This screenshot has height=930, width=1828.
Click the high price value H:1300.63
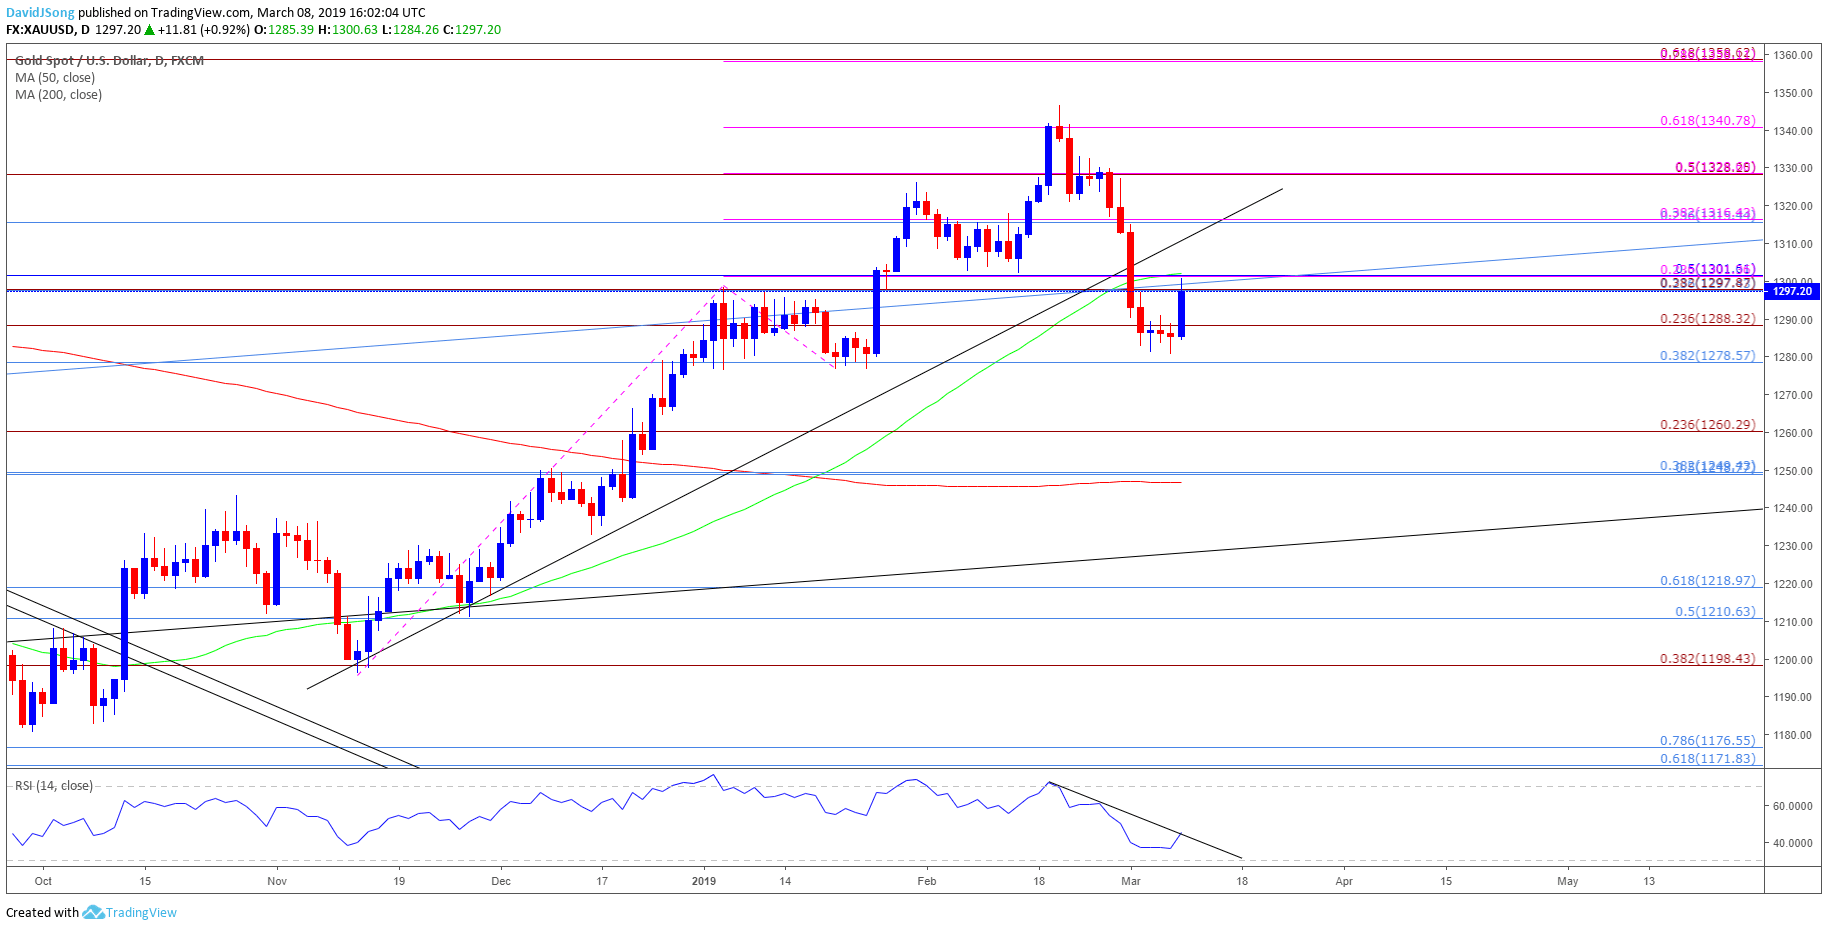pos(348,30)
